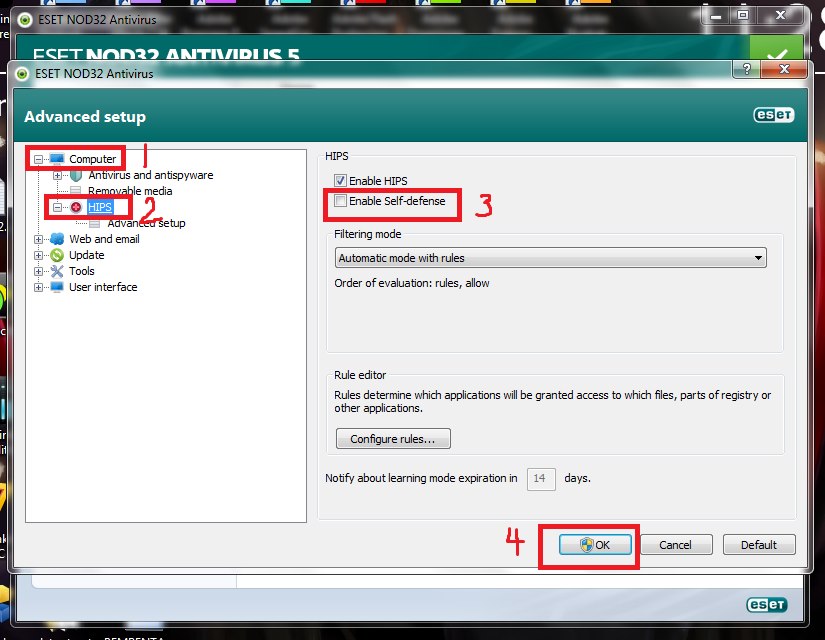Select Advanced setup under HIPS

146,223
